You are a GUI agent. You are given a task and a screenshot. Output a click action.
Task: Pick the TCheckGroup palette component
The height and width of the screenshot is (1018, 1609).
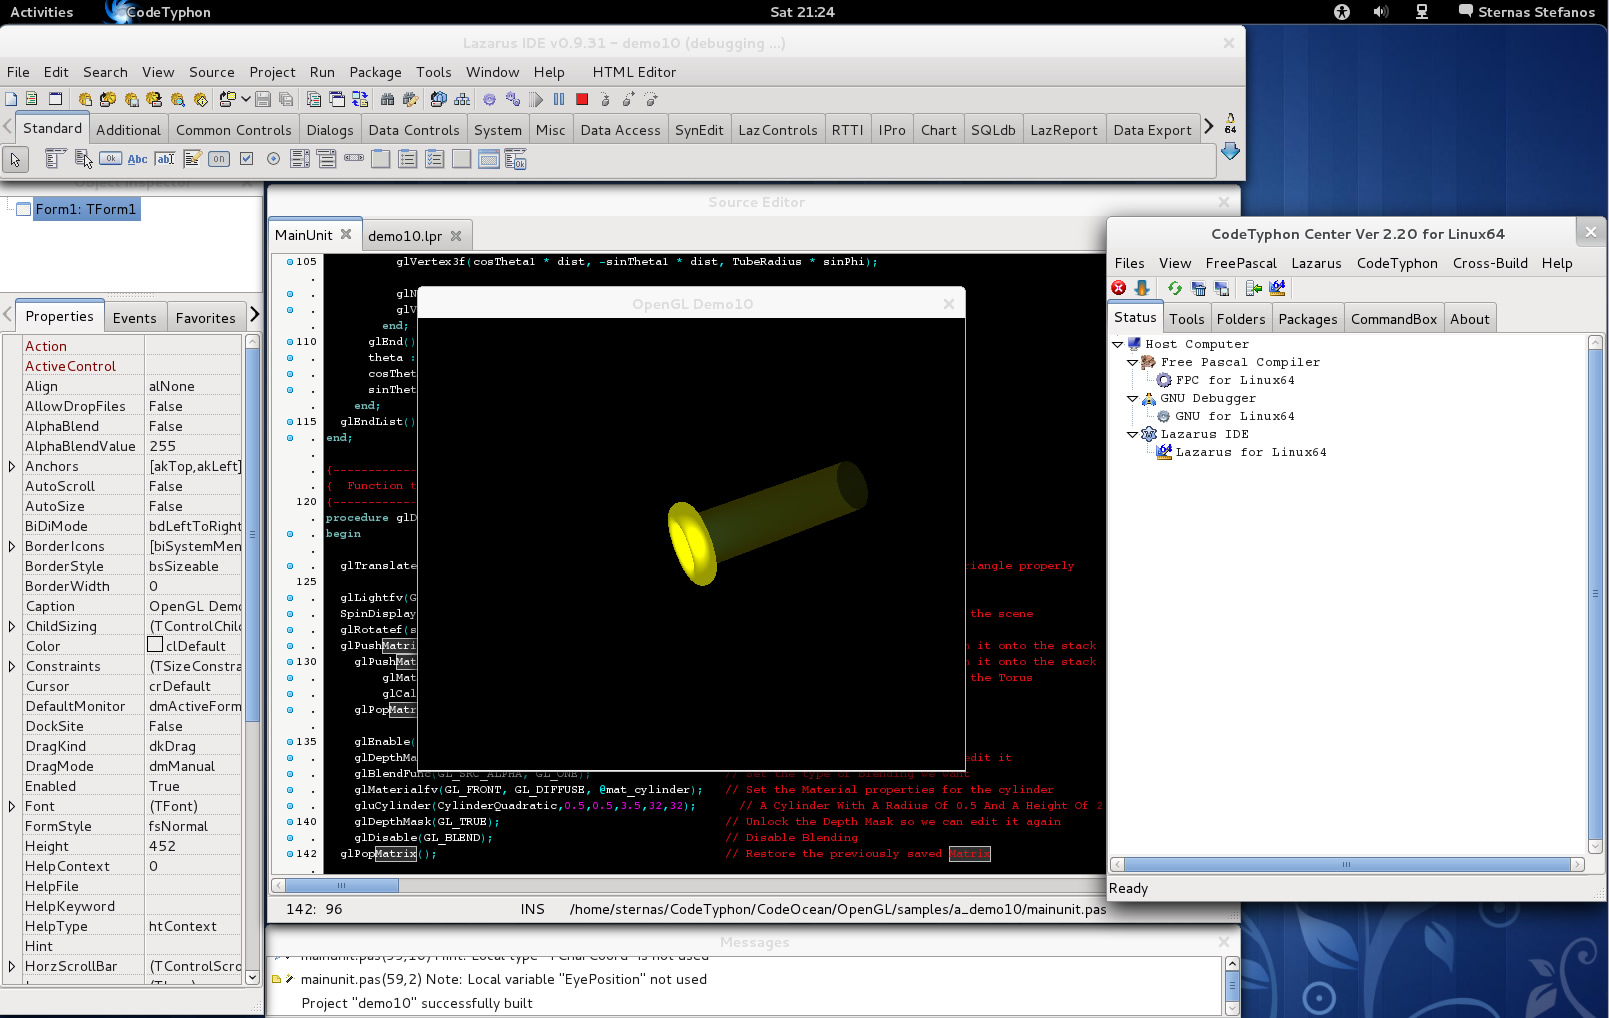[435, 159]
